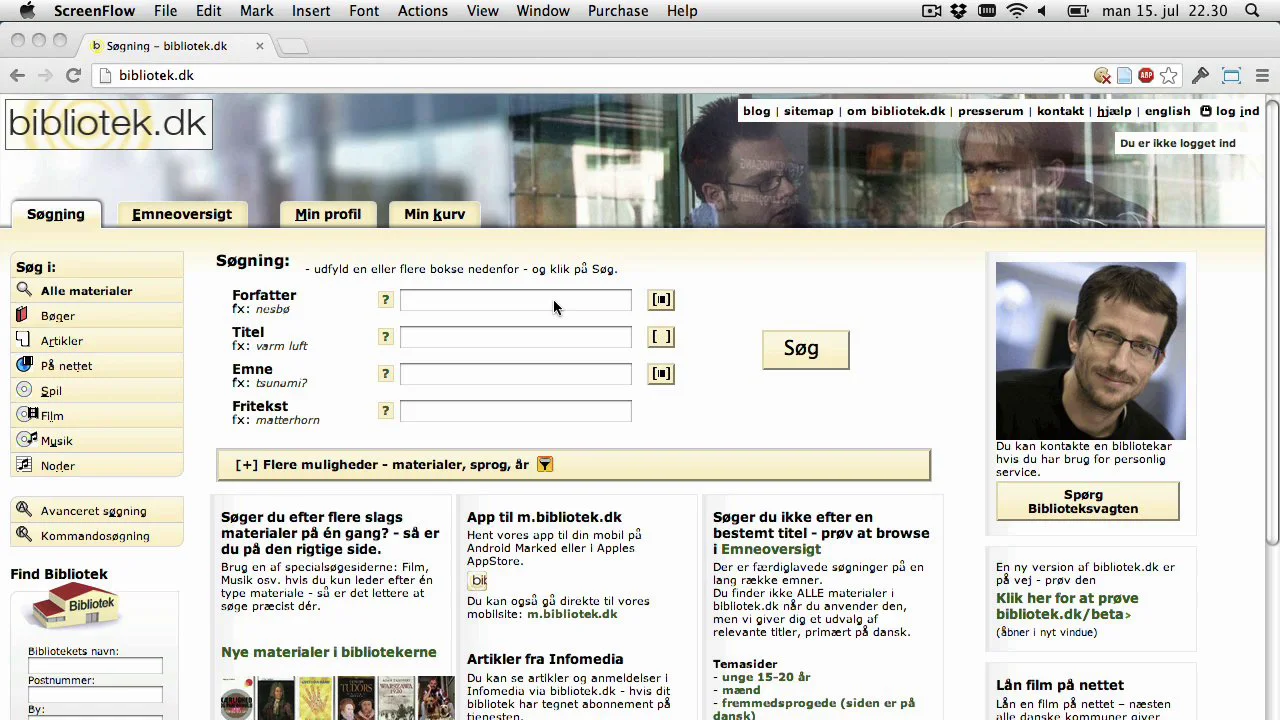Open the Purchase menu in the menu bar
Screen dimensions: 1280x720
point(618,11)
